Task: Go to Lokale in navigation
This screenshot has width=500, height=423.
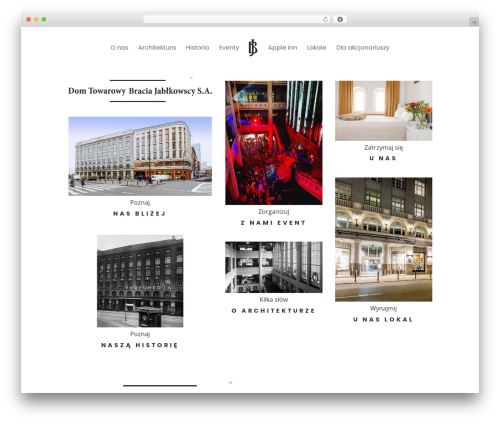Action: pos(316,48)
